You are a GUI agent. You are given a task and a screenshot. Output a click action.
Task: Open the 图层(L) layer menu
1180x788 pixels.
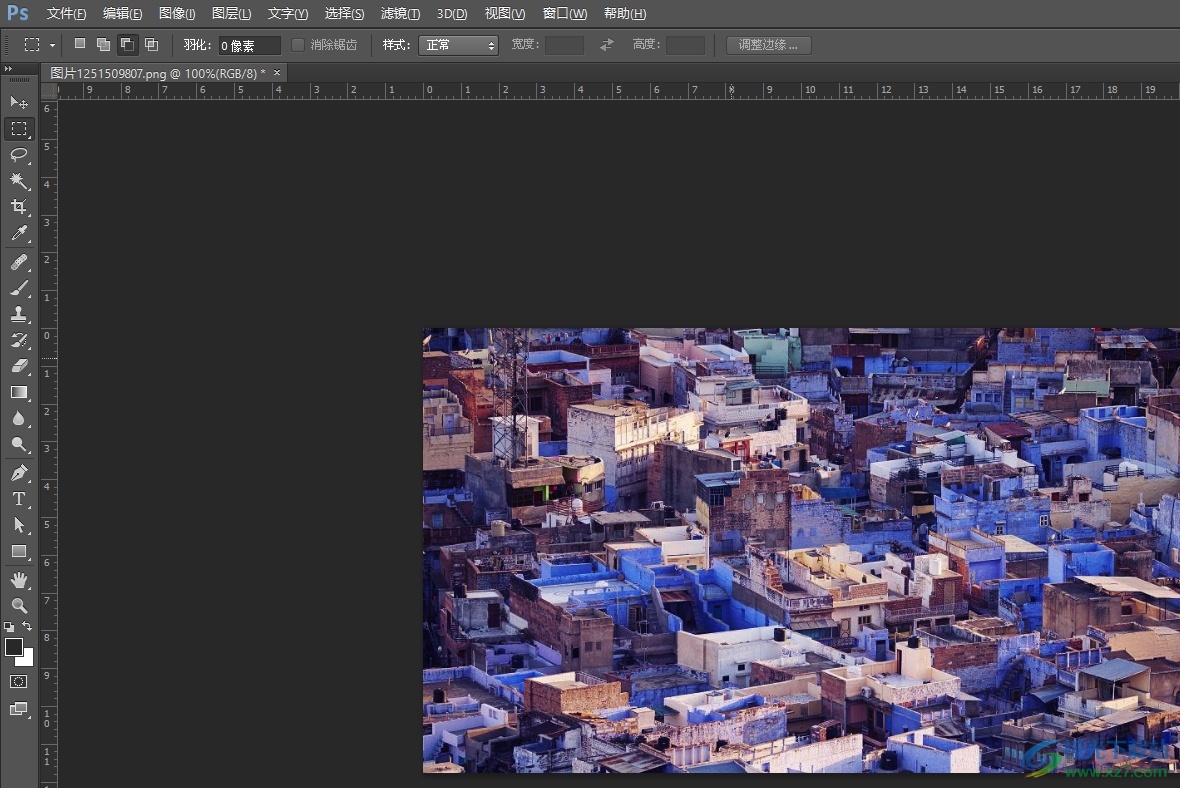(x=231, y=13)
